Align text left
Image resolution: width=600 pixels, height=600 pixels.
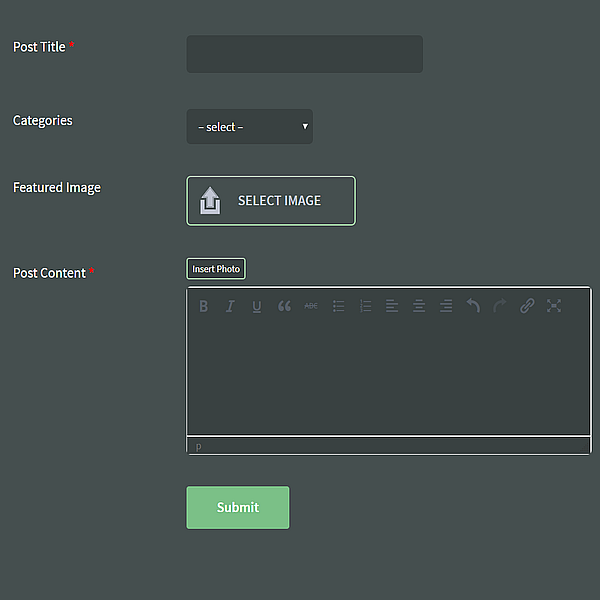tap(392, 306)
